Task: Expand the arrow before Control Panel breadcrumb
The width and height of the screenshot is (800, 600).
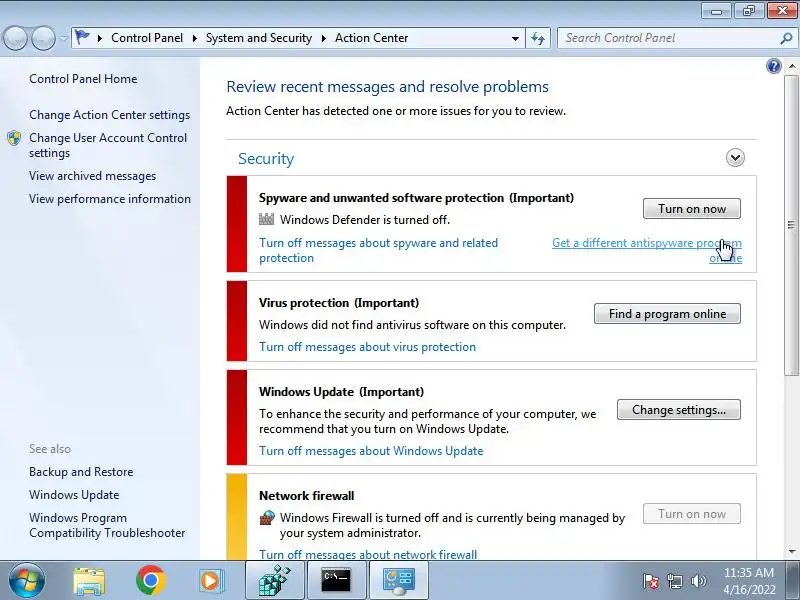Action: coord(99,38)
